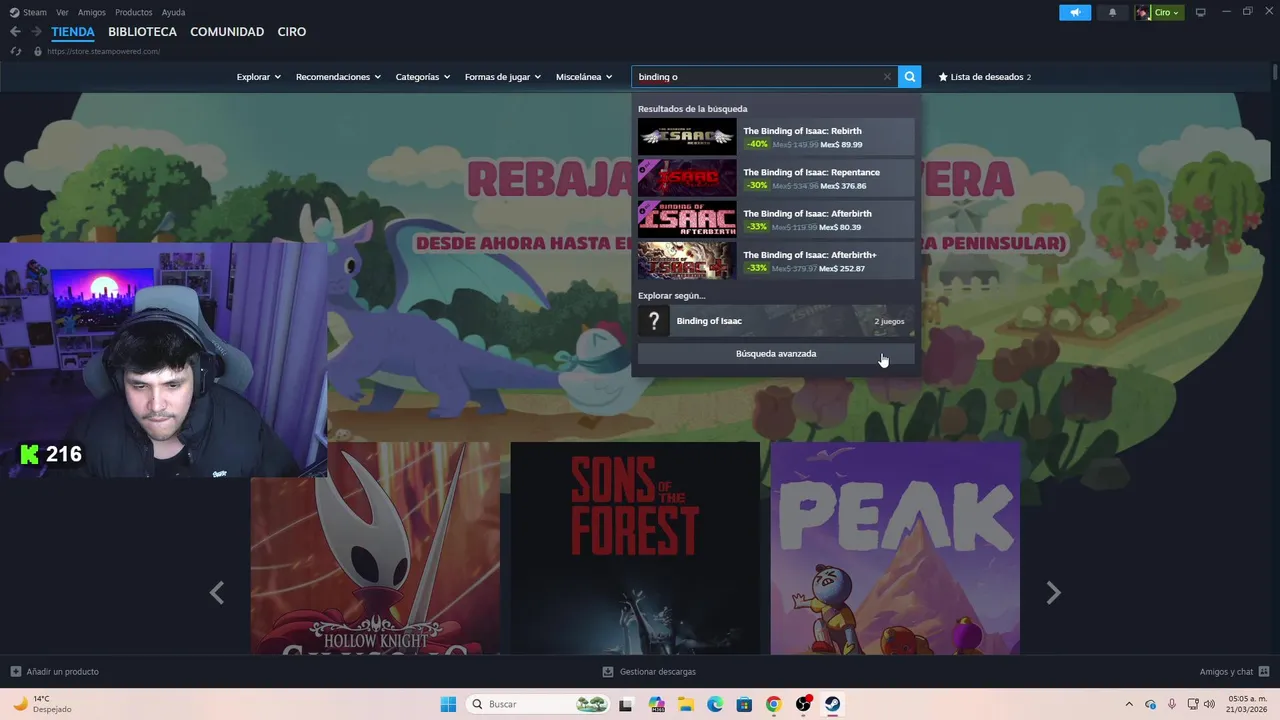Open Task View in the taskbar
This screenshot has height=720, width=1280.
(x=626, y=704)
